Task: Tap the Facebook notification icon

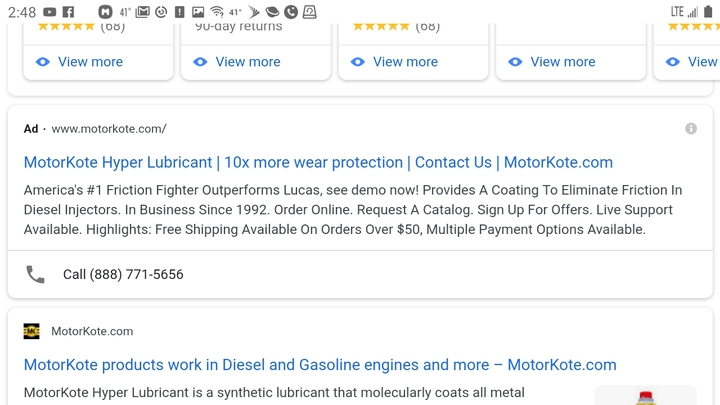Action: click(68, 12)
